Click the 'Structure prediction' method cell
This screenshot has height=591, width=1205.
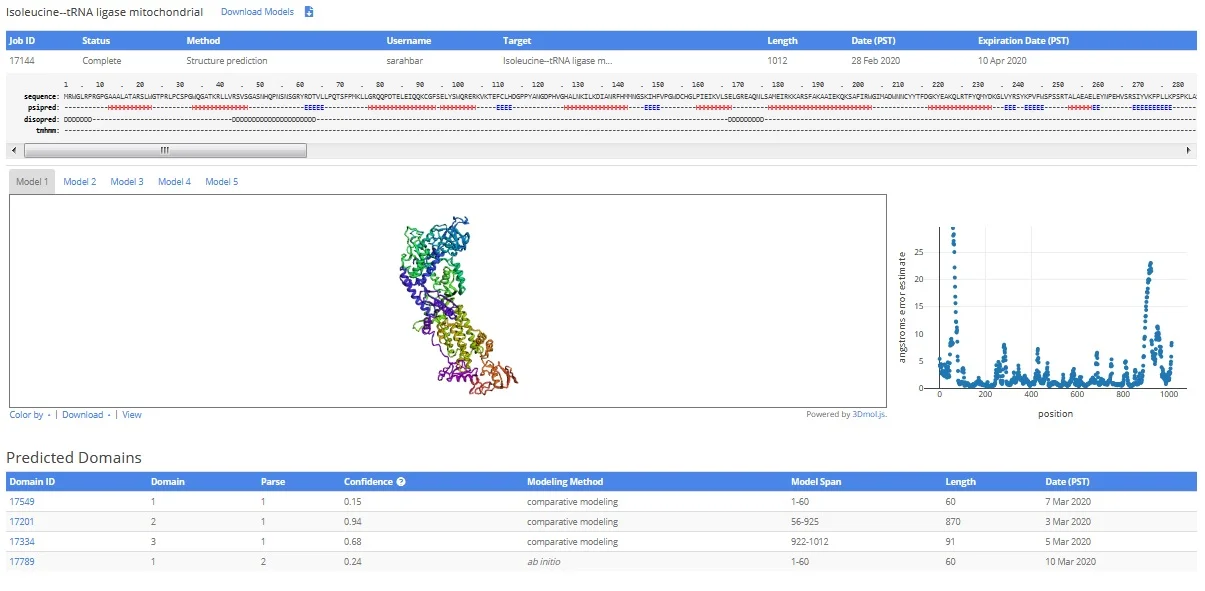(227, 60)
